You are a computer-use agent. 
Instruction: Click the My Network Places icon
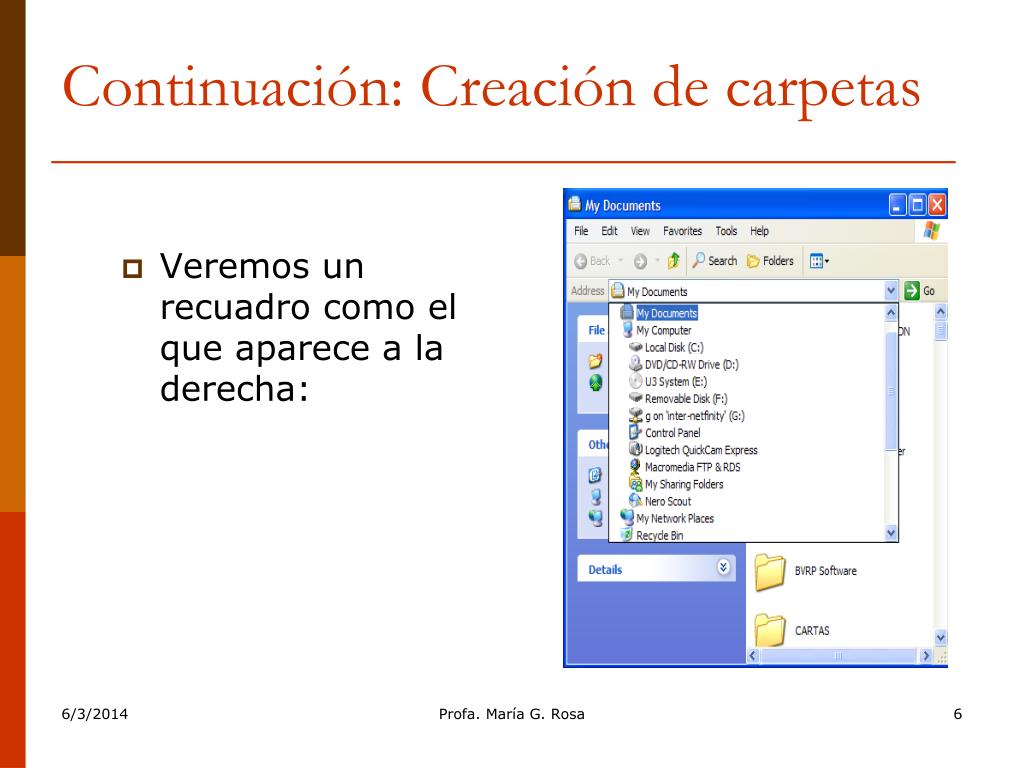[627, 518]
